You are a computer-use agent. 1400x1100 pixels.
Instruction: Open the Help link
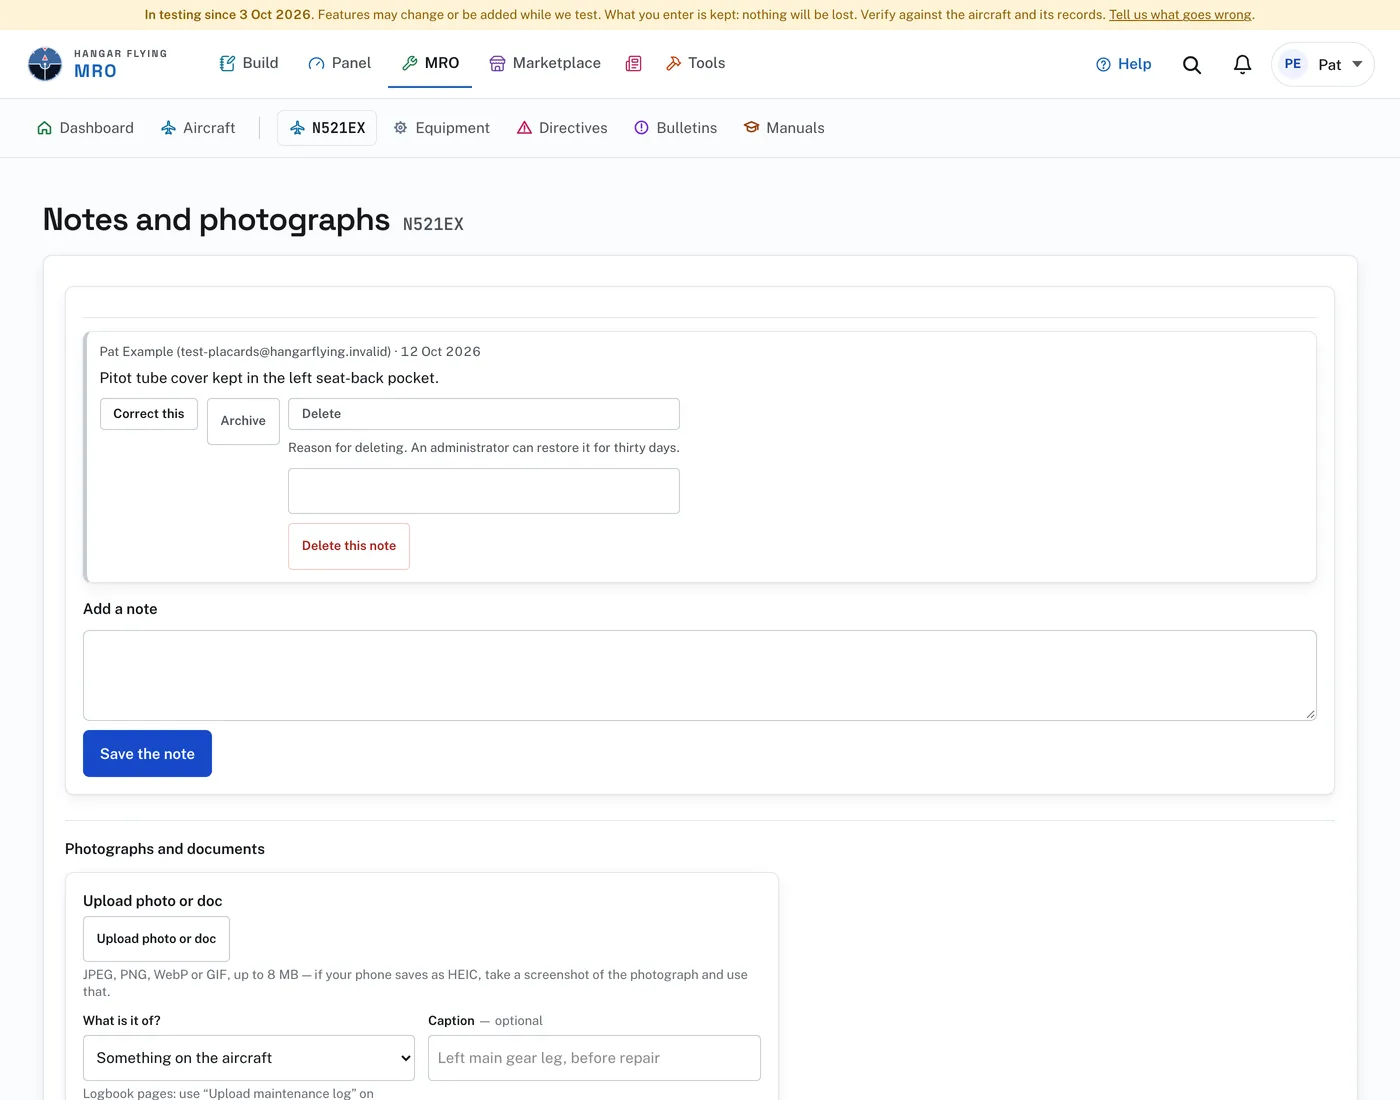(1124, 64)
